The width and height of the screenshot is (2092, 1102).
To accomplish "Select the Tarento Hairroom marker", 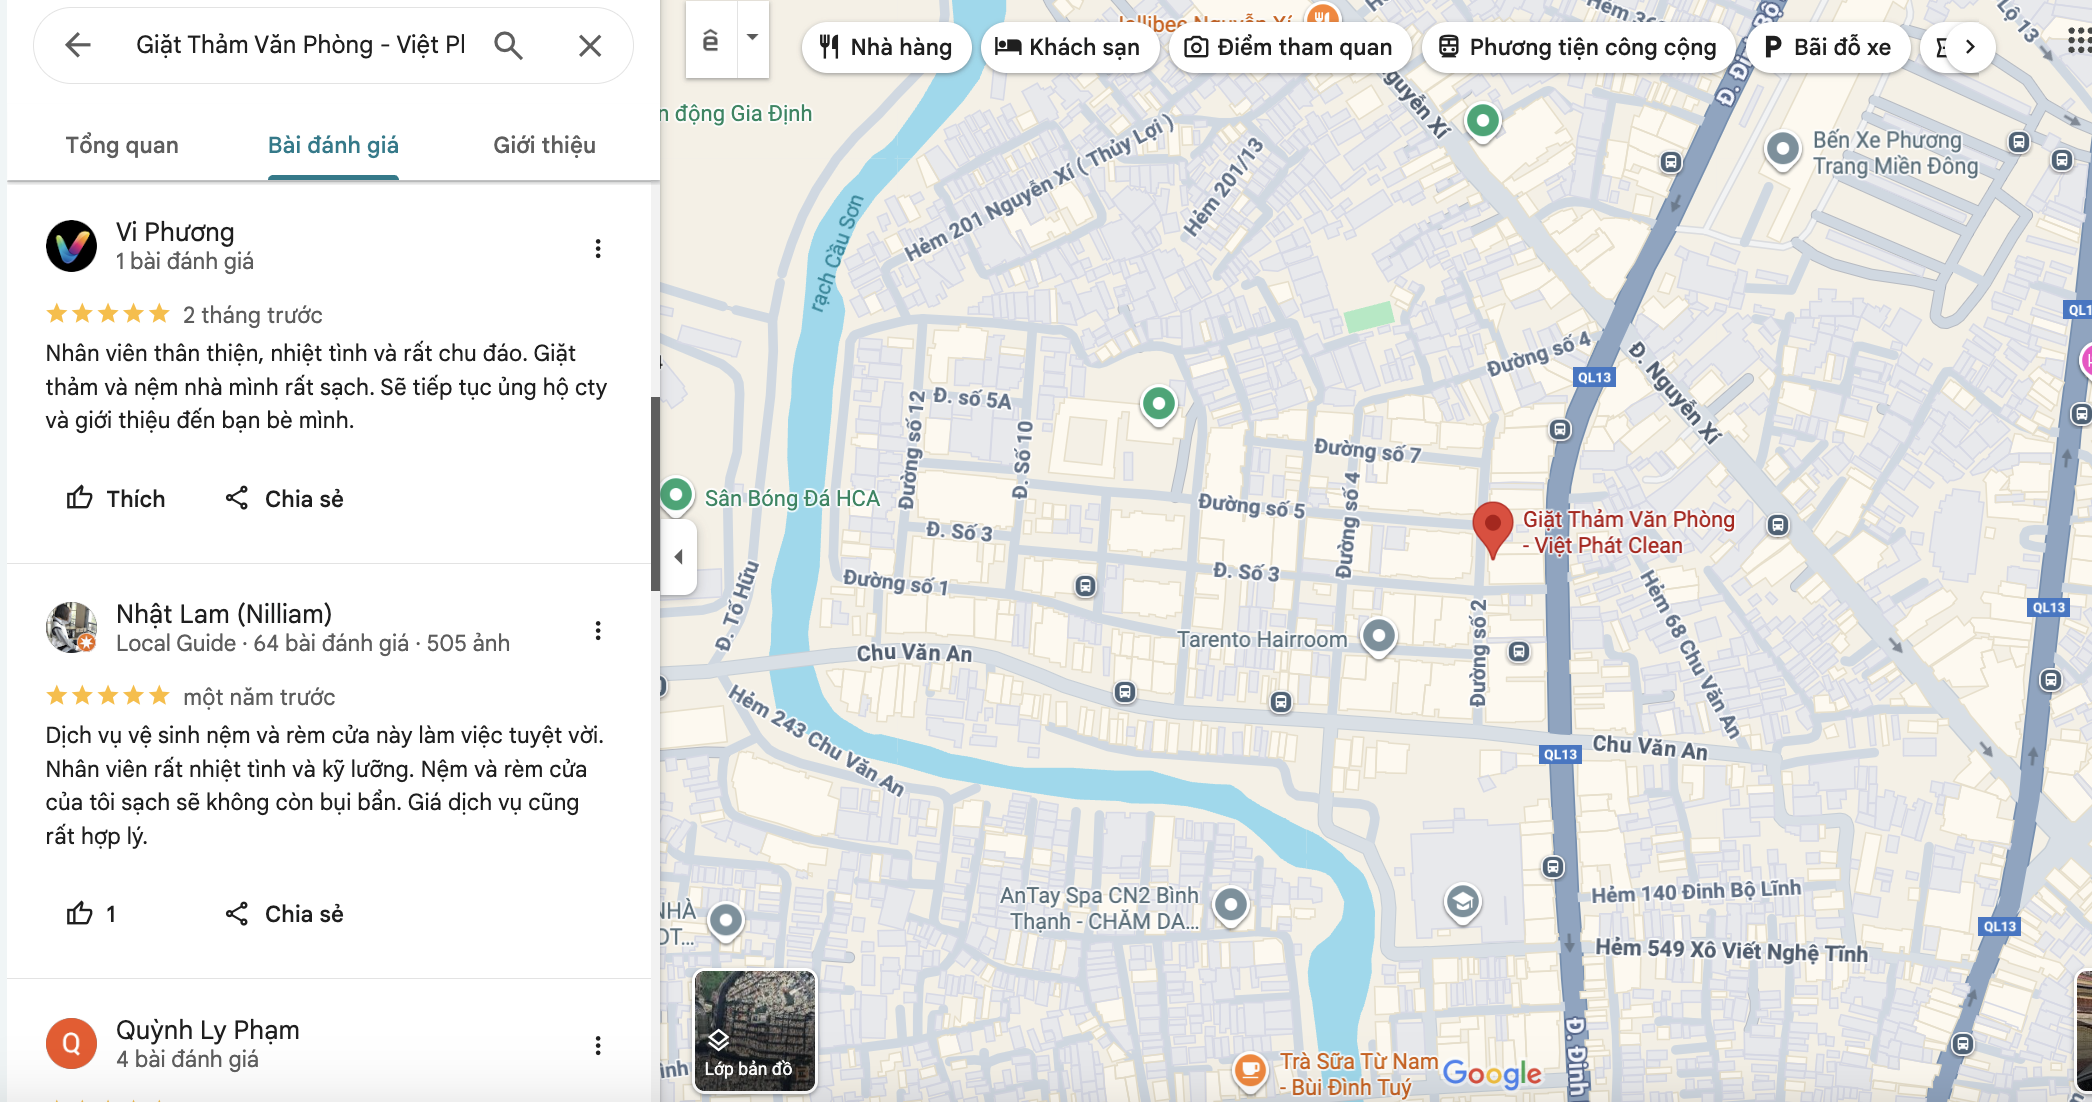I will click(1378, 636).
